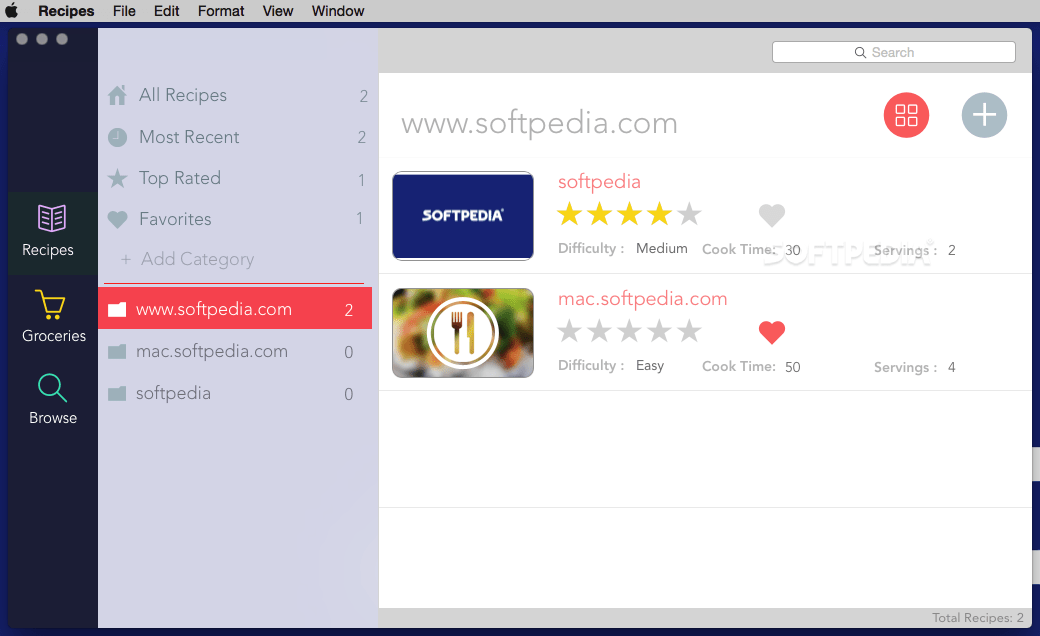Click the star icon beside Top Rated
Screen dimensions: 1040x636
tap(117, 178)
